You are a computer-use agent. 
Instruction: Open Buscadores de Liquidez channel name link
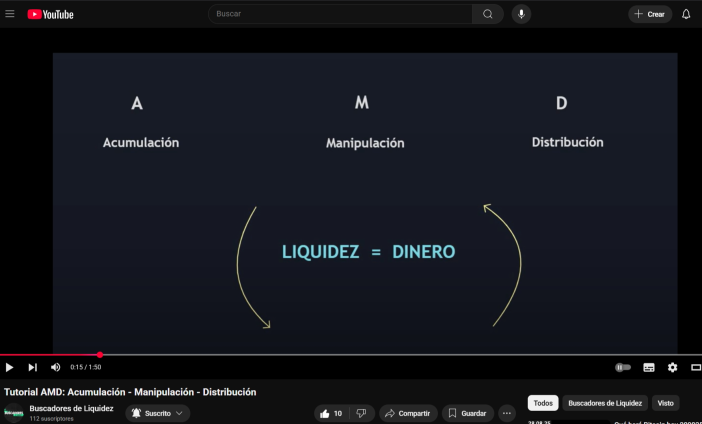tap(71, 408)
